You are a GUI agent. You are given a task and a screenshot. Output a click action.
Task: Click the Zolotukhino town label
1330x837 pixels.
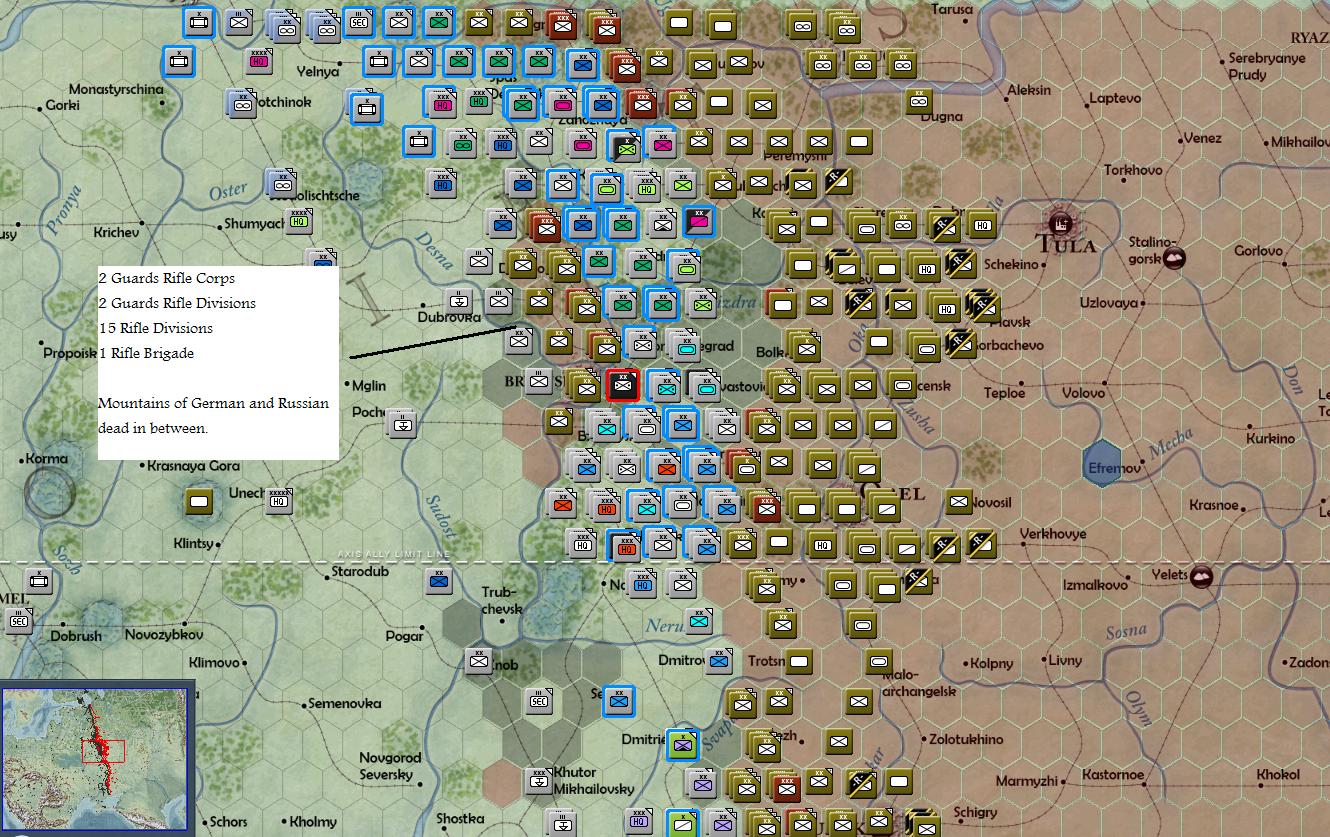pyautogui.click(x=966, y=739)
